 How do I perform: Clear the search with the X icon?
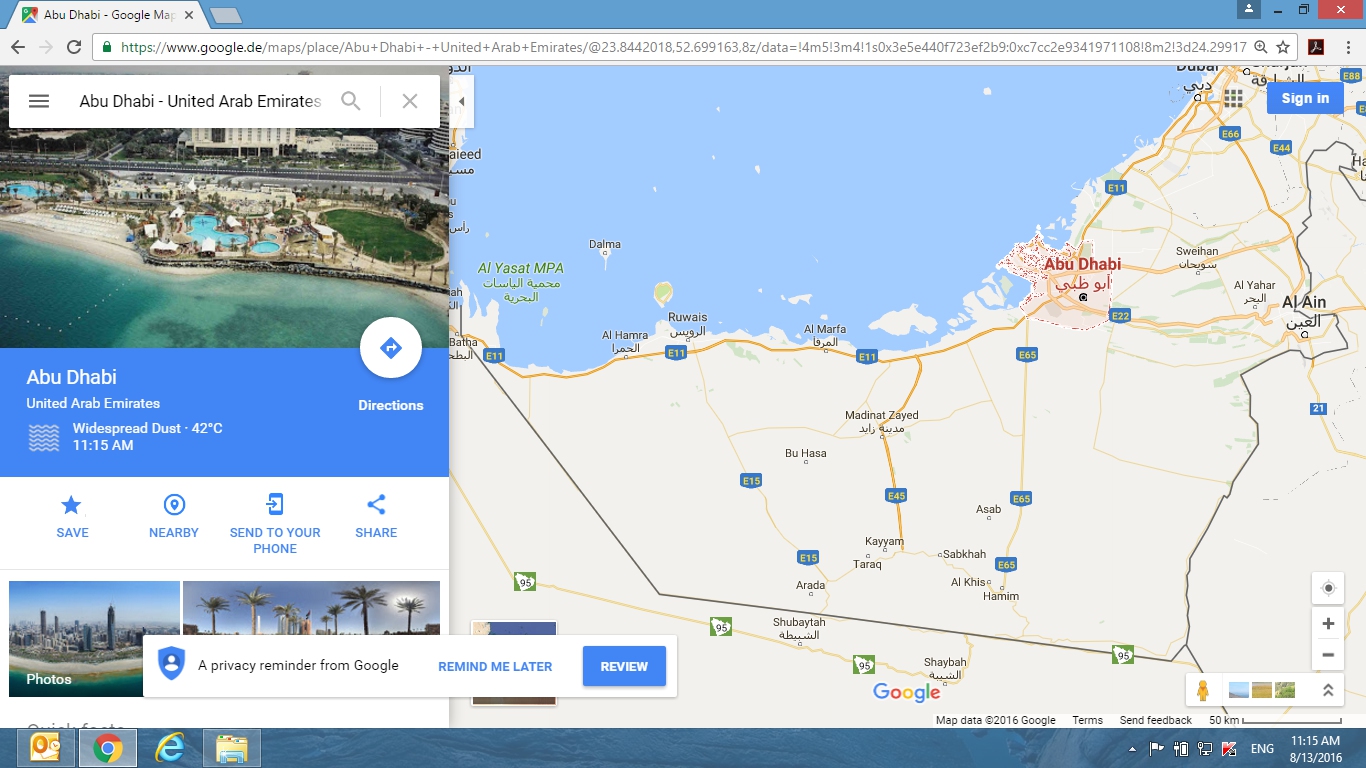pyautogui.click(x=410, y=101)
